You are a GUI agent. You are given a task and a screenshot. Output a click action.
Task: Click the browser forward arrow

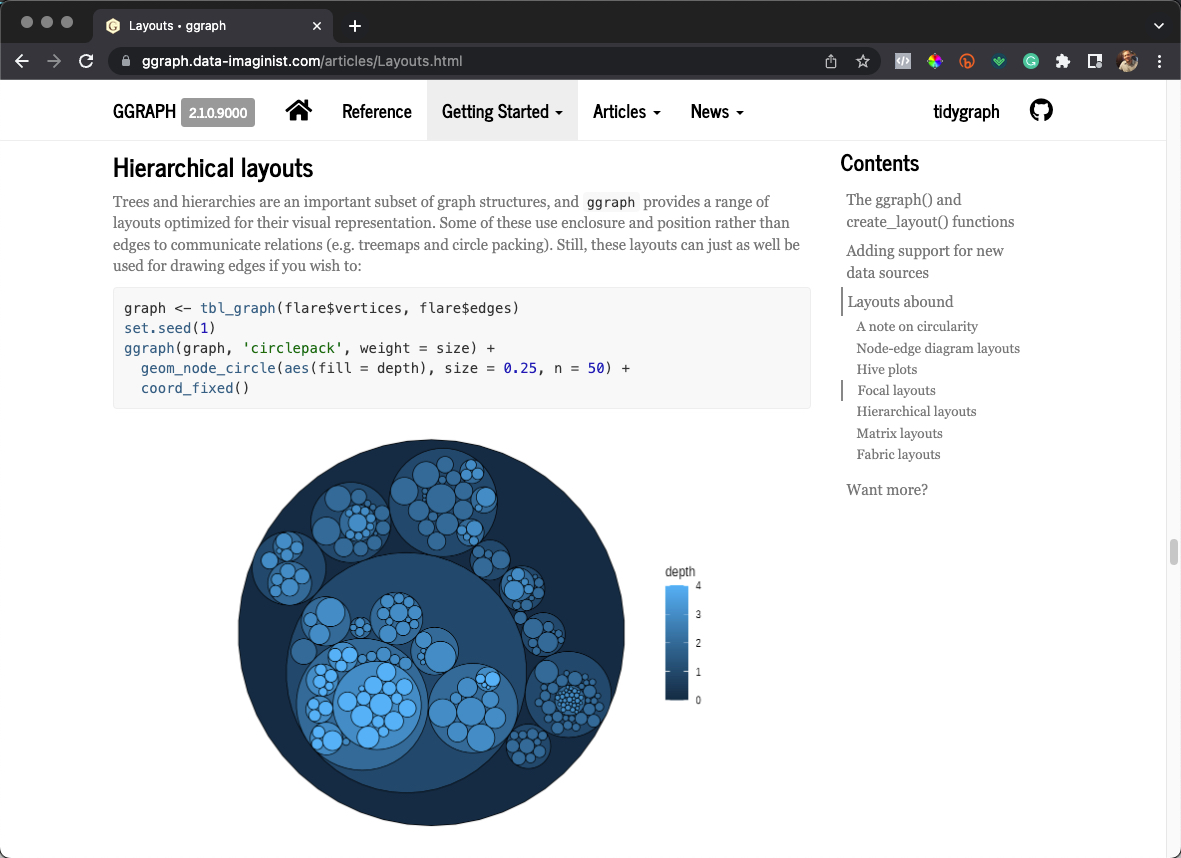[54, 61]
